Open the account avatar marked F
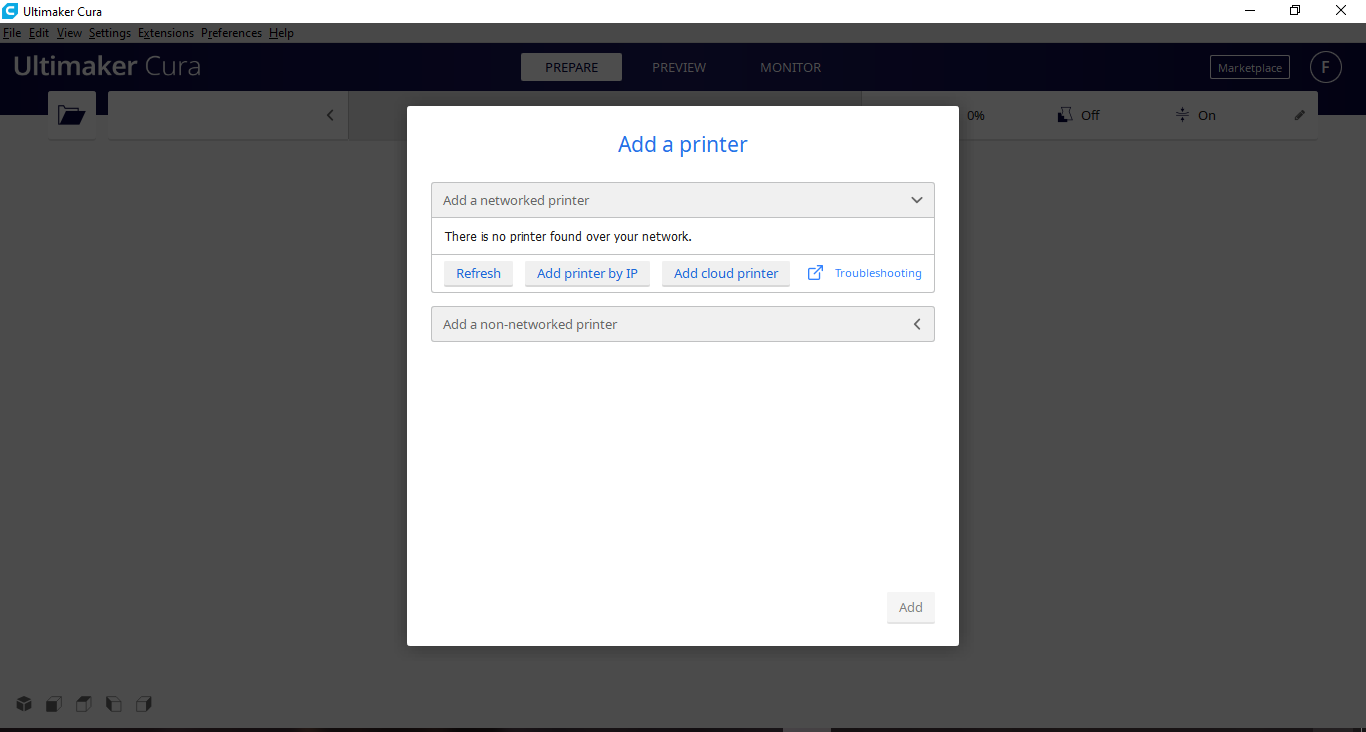This screenshot has height=732, width=1366. 1326,67
